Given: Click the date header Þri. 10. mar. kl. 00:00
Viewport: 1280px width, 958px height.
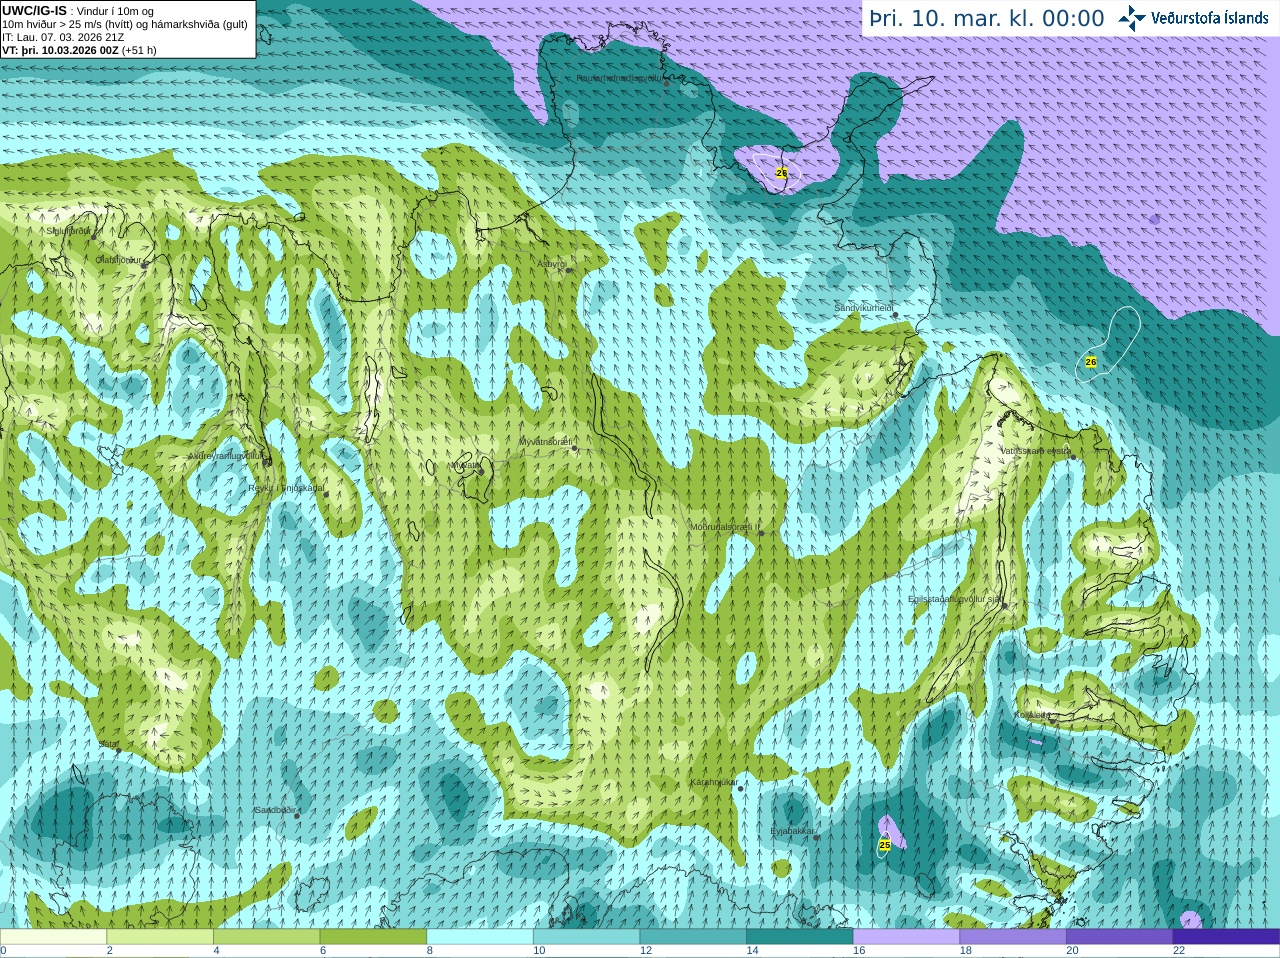Looking at the screenshot, I should 987,19.
